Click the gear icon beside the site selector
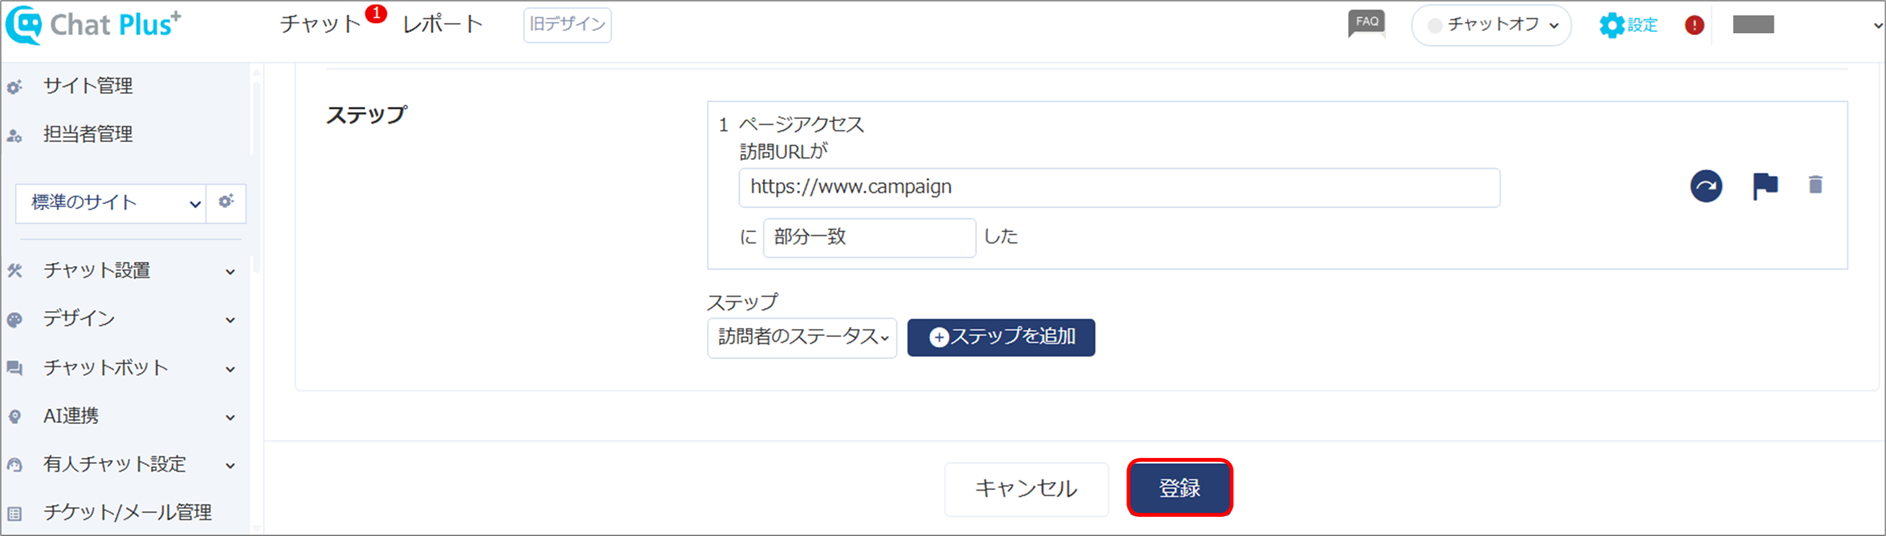 [226, 202]
